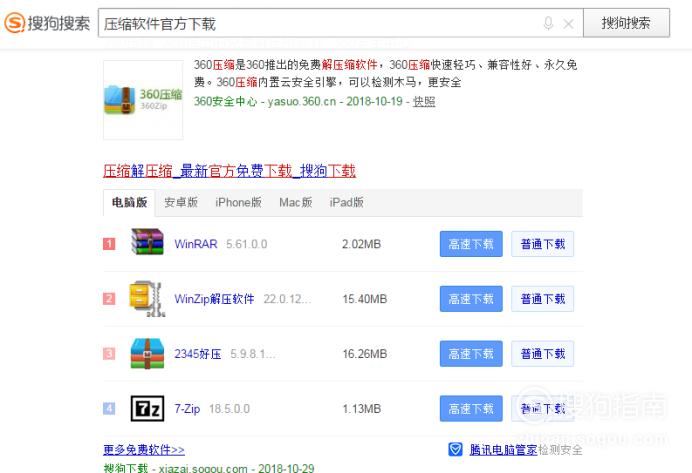This screenshot has height=473, width=692.
Task: Select the 电脑版 tab
Action: 129,203
